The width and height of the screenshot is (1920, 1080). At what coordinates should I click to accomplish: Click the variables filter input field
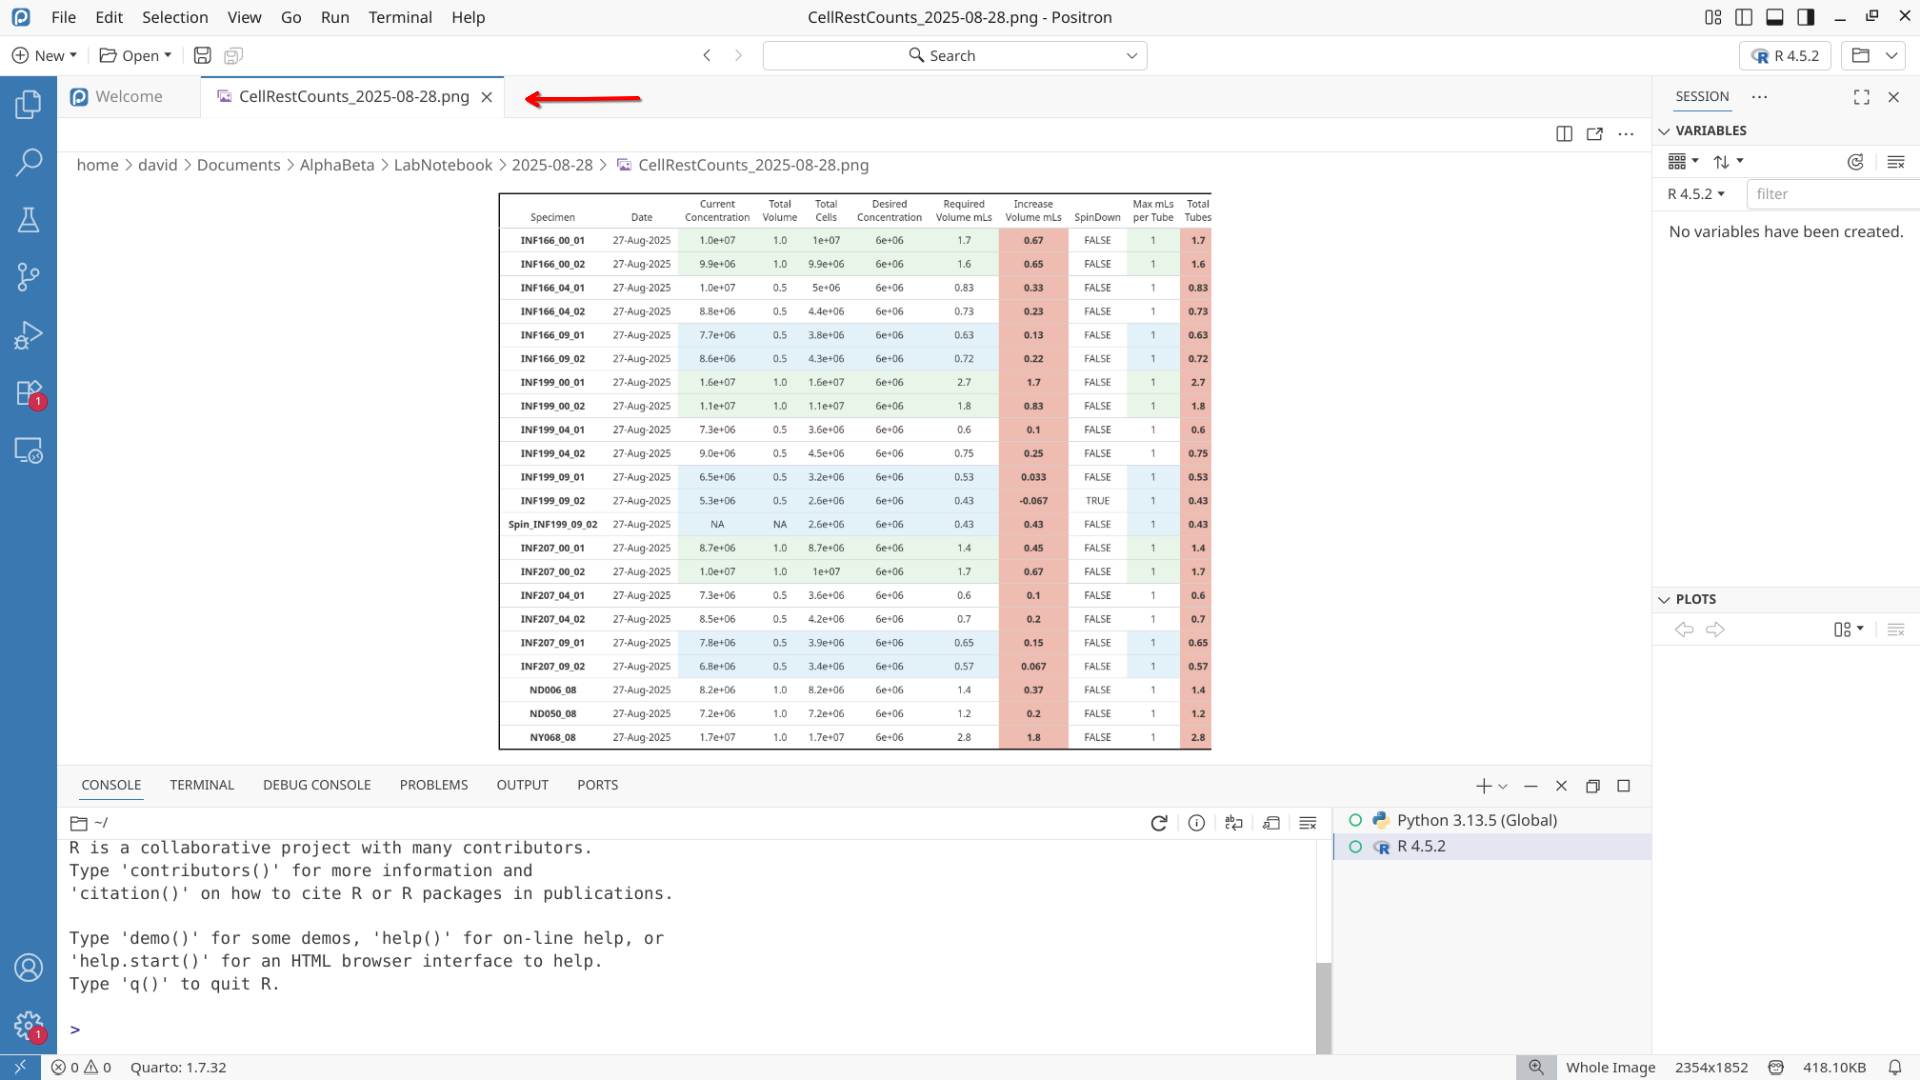(1830, 194)
